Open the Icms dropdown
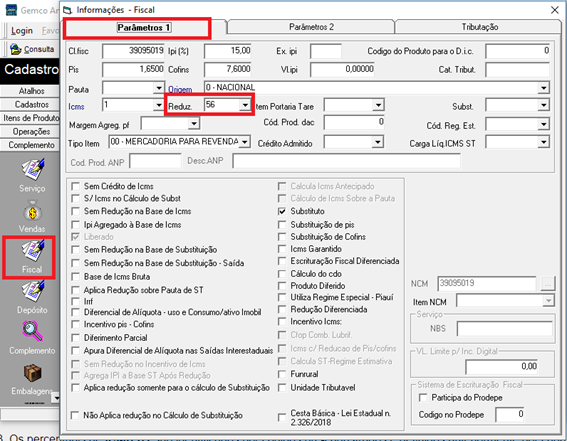 (x=158, y=105)
